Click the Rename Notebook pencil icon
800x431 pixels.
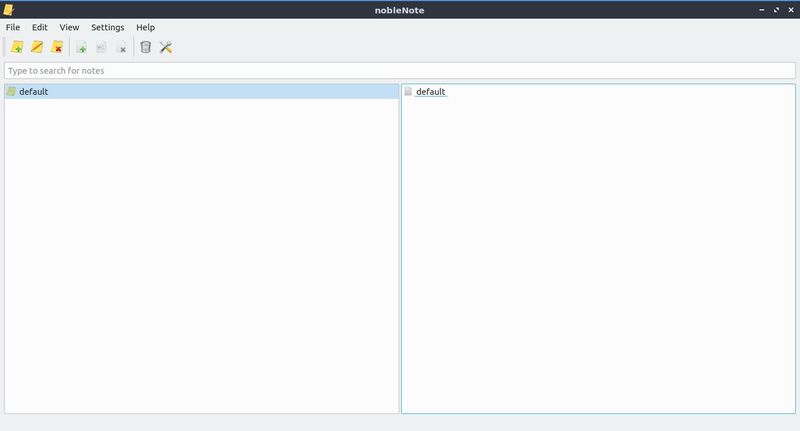[37, 47]
